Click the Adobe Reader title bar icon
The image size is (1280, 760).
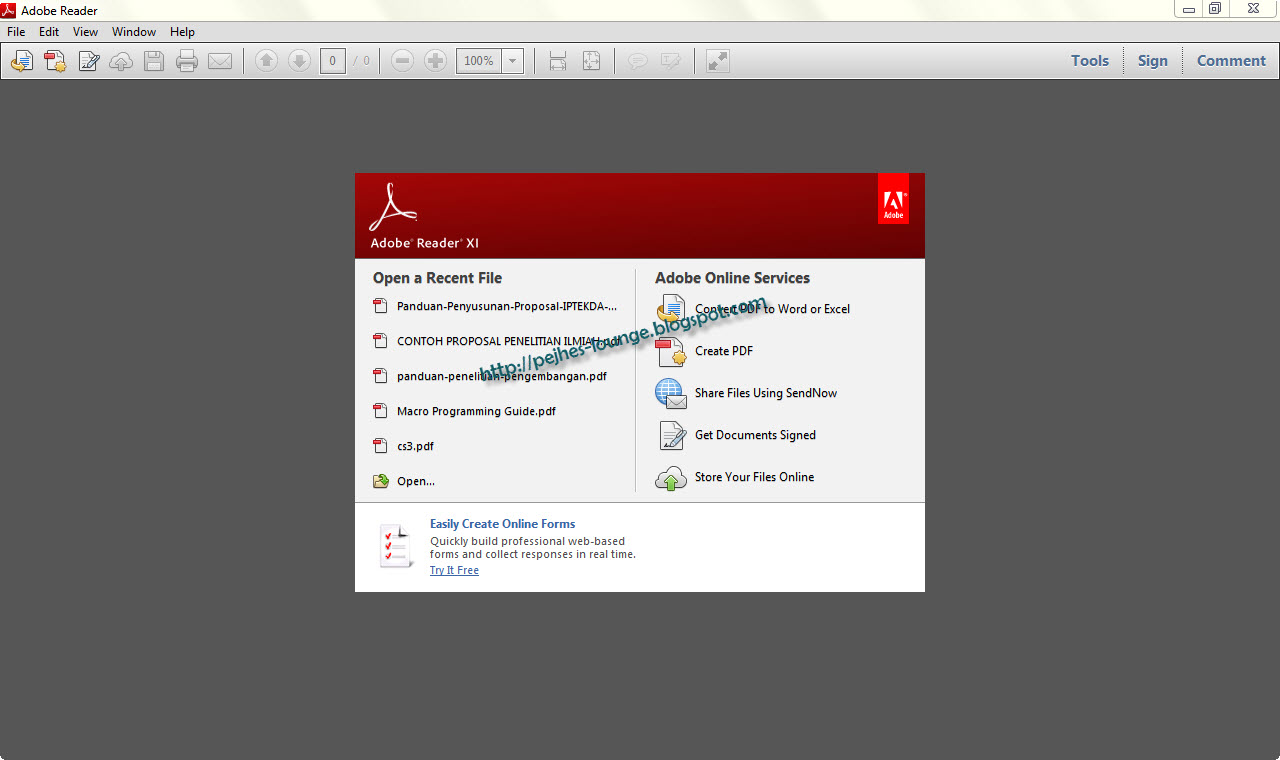(x=9, y=10)
